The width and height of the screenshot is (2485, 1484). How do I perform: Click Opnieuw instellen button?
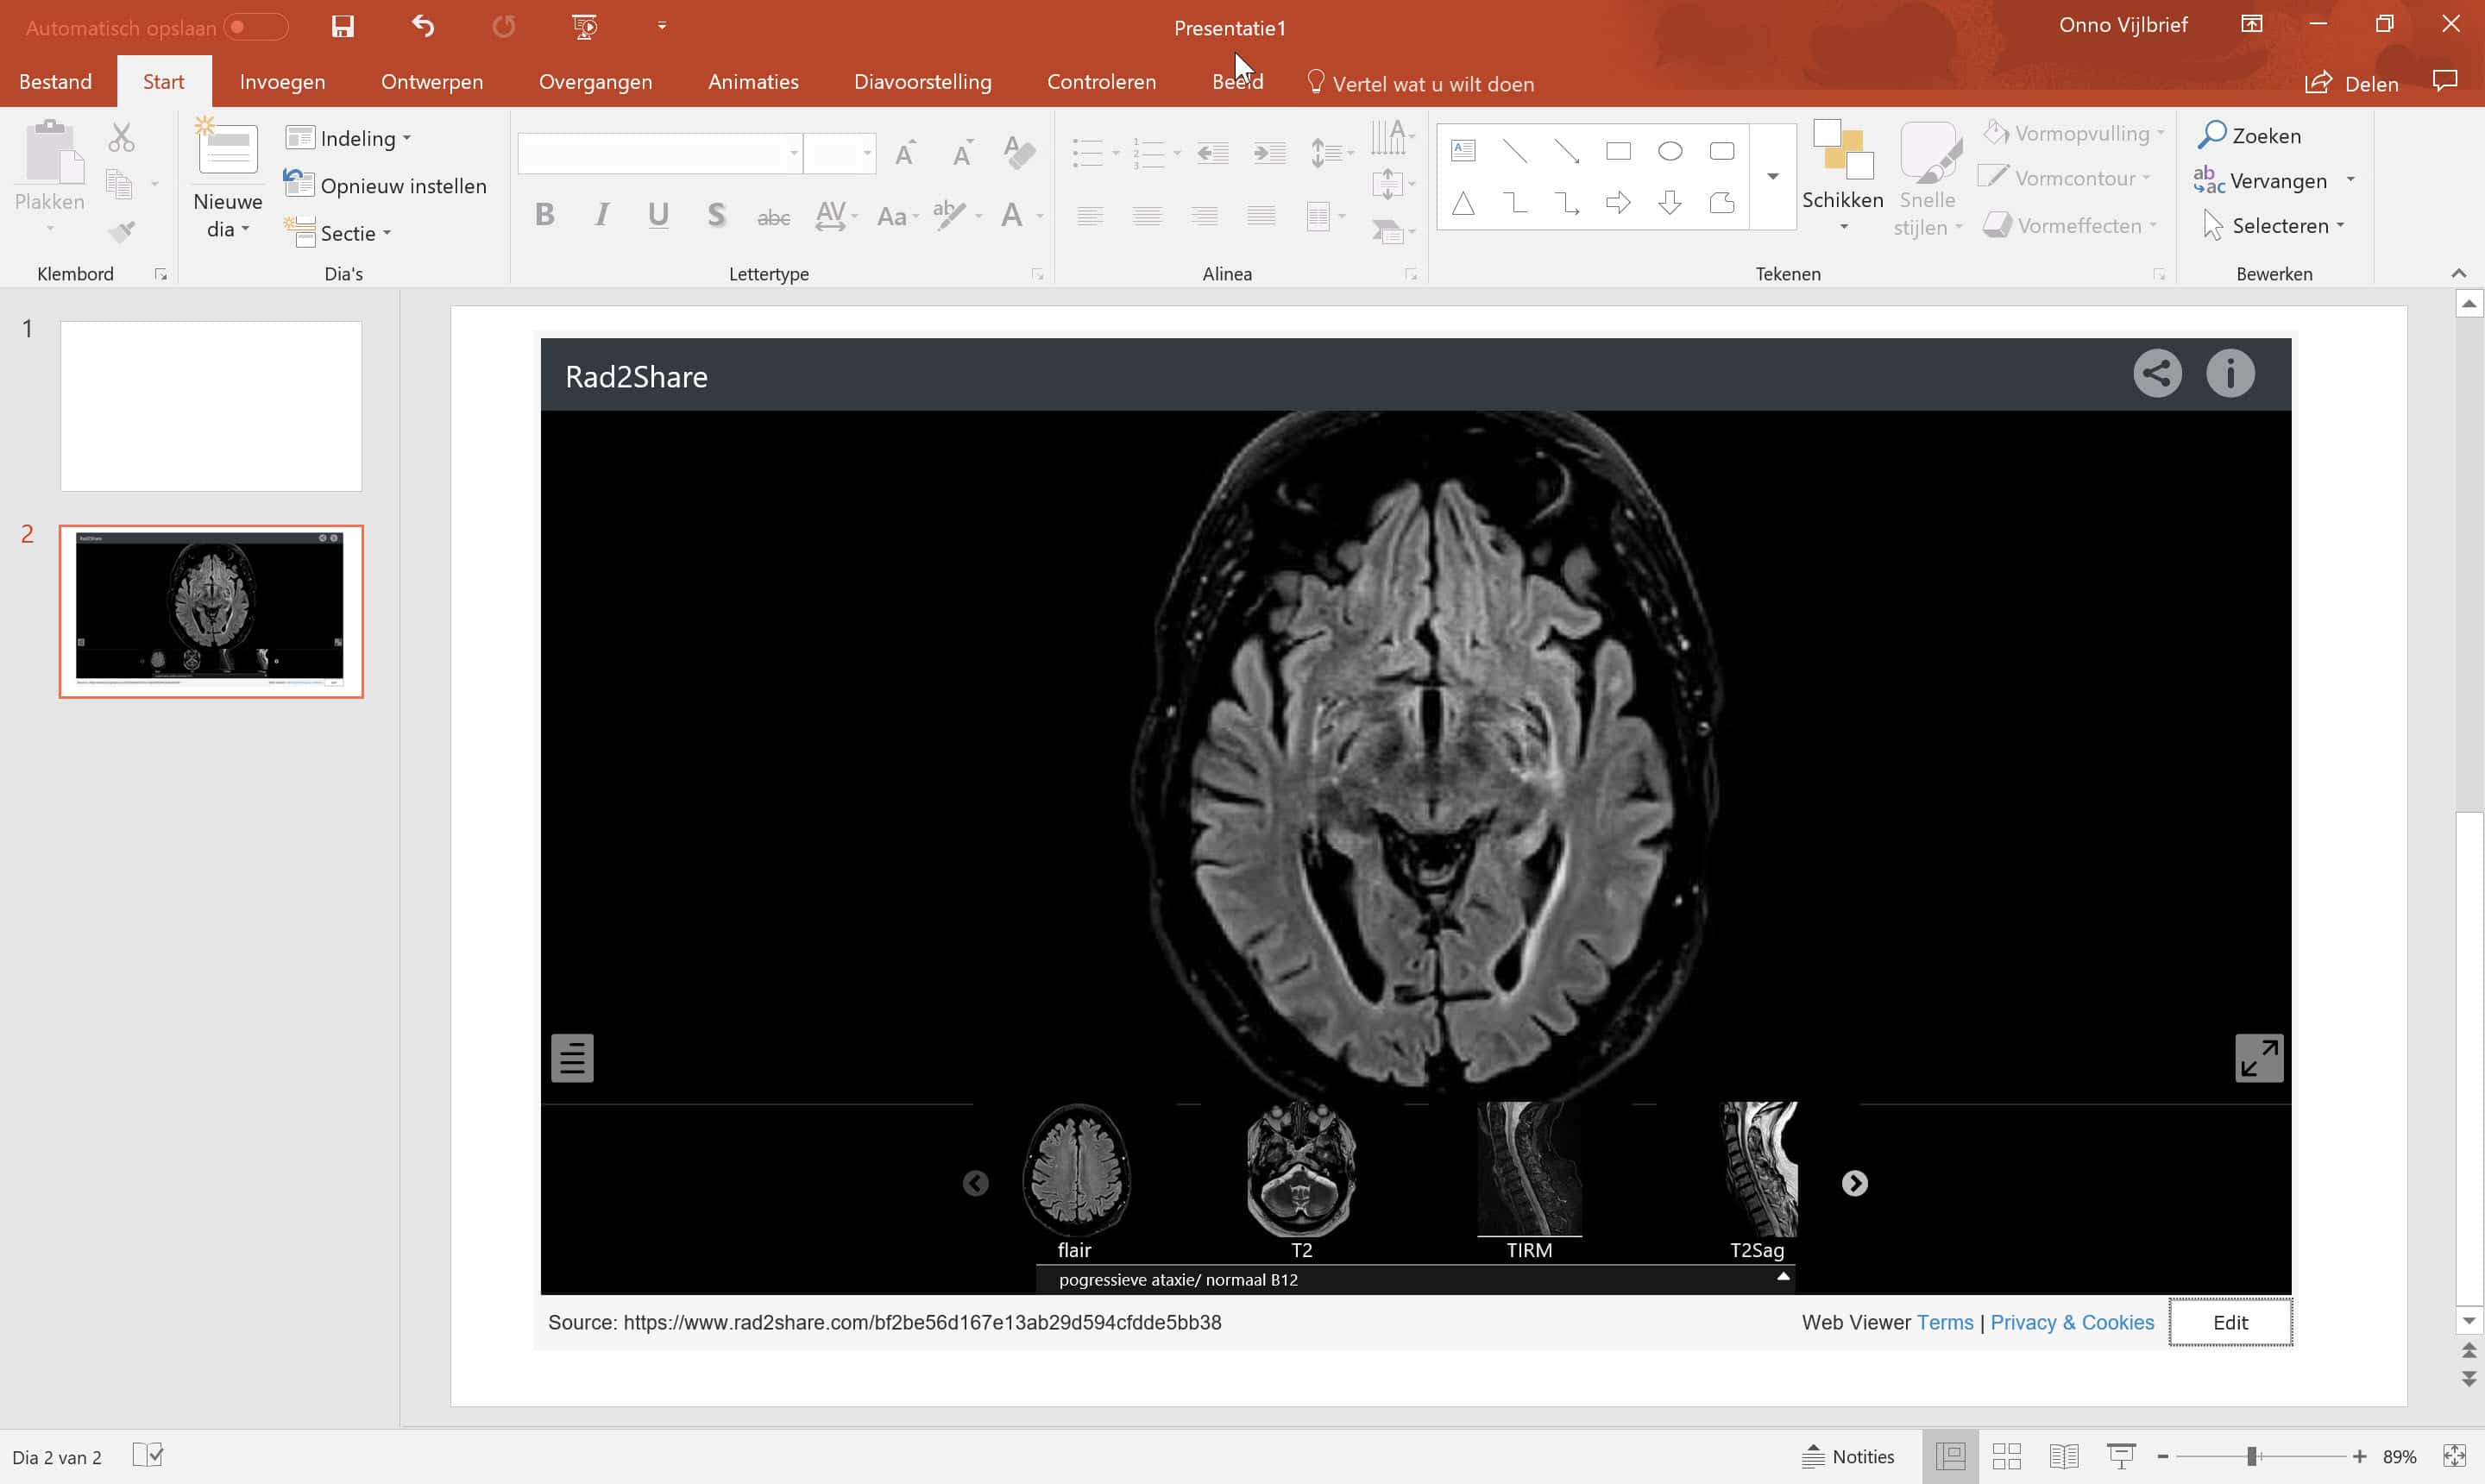point(385,185)
